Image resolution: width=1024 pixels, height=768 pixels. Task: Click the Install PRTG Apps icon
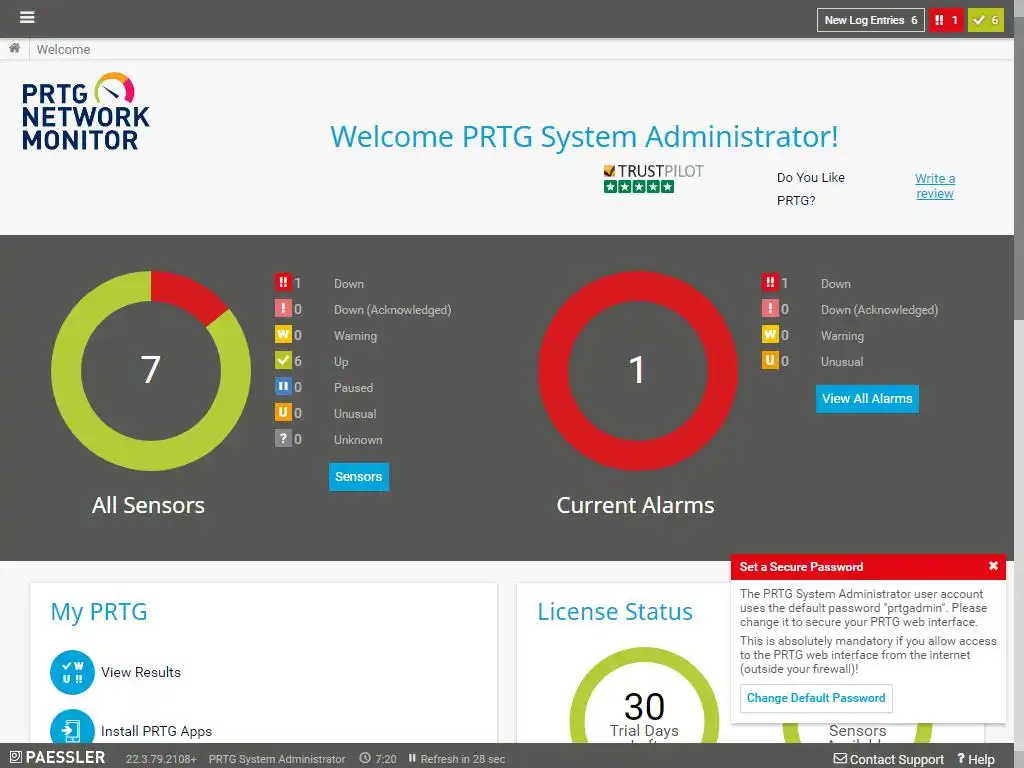coord(72,726)
